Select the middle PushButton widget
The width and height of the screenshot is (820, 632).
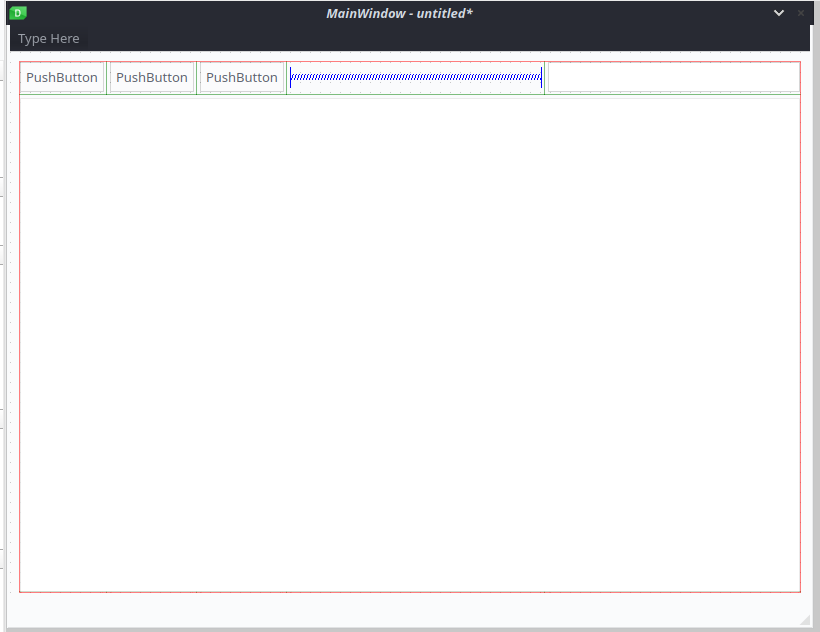coord(152,77)
